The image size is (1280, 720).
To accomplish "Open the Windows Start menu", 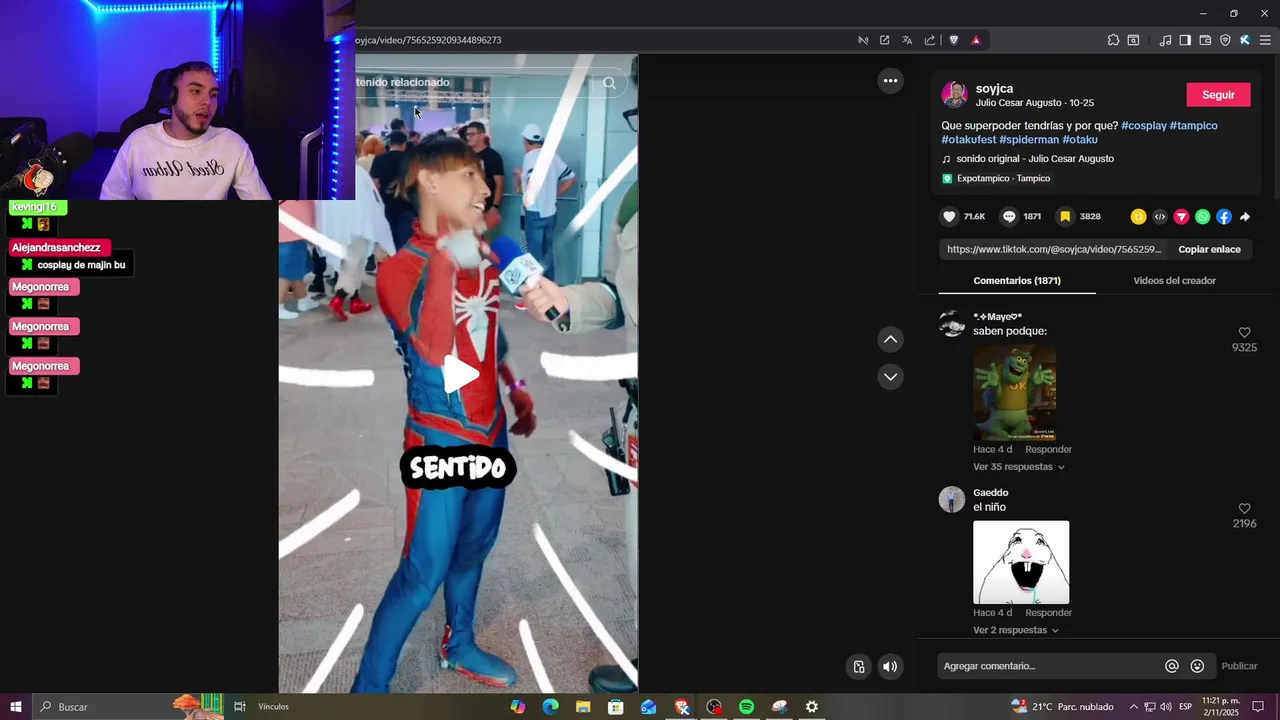I will (x=15, y=707).
